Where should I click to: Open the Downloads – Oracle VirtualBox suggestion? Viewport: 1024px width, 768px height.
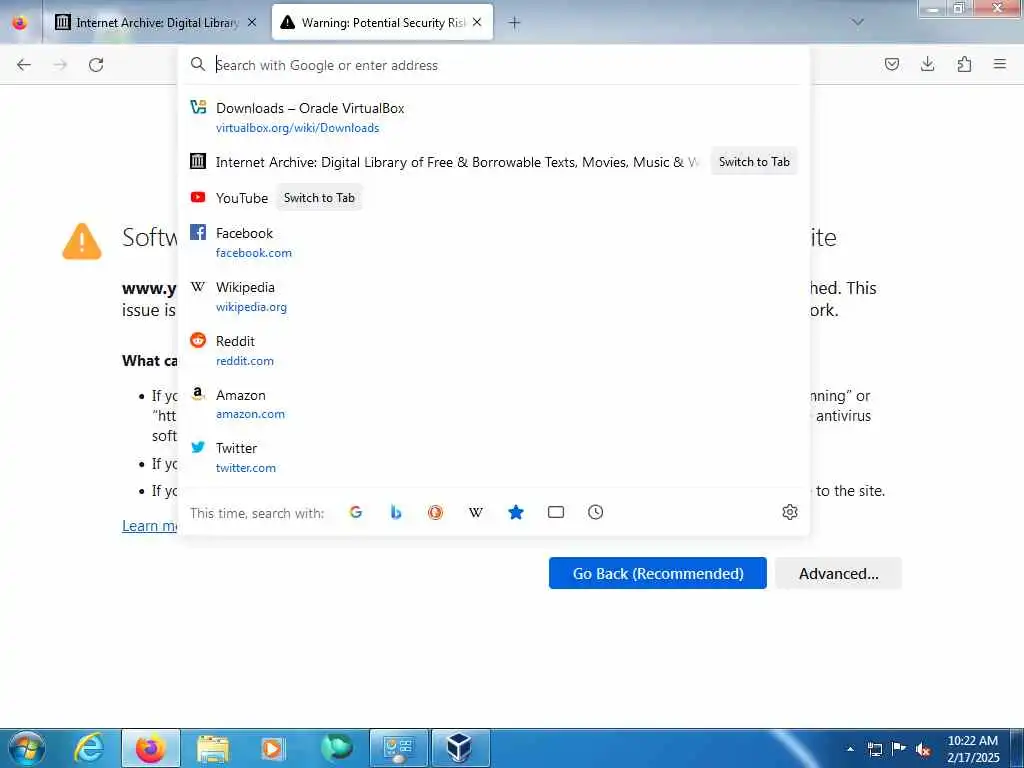[494, 118]
